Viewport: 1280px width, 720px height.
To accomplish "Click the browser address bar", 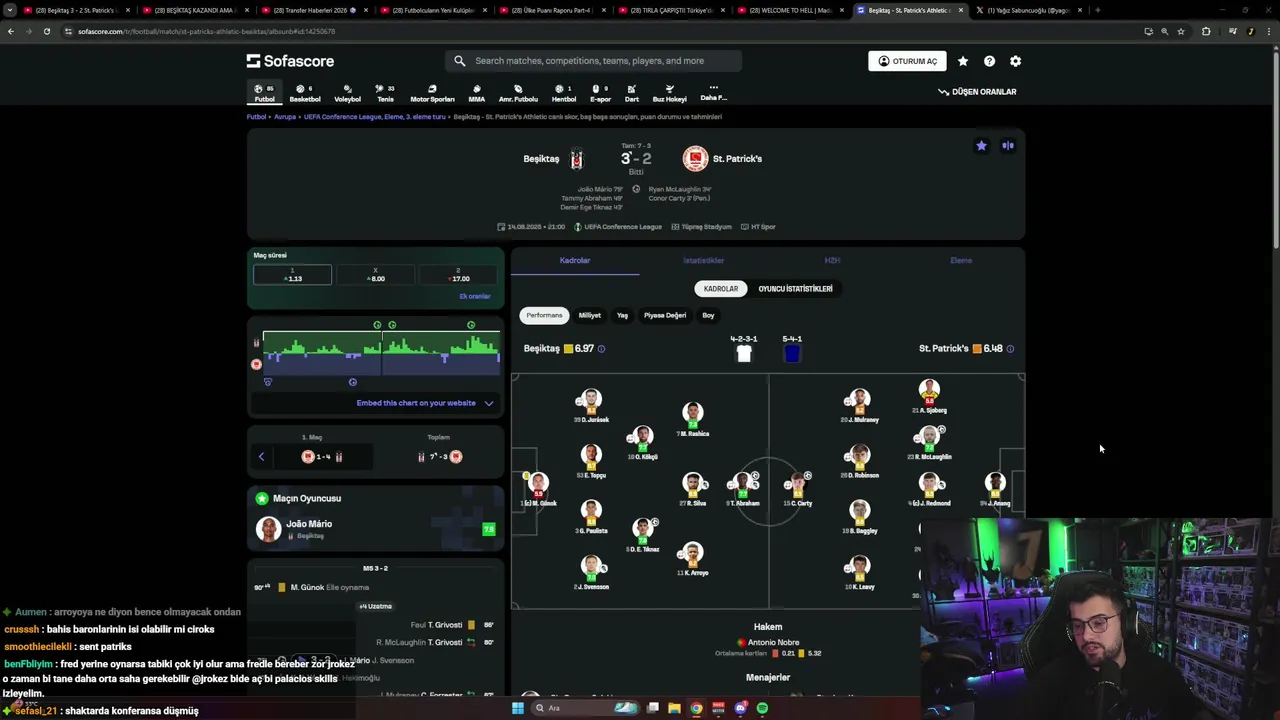I will (600, 31).
